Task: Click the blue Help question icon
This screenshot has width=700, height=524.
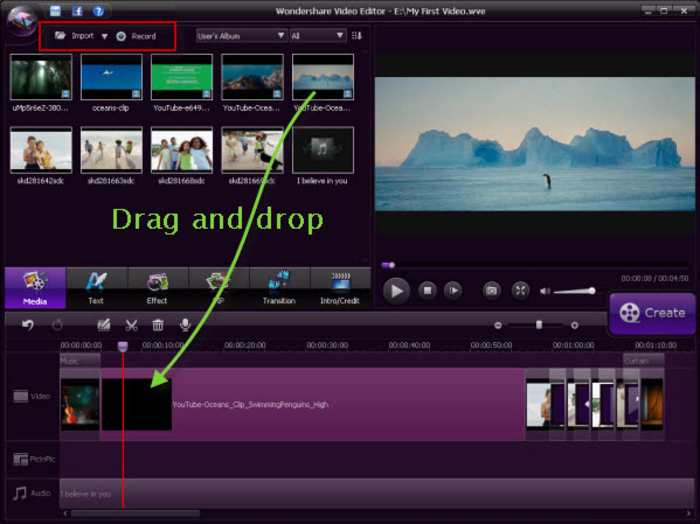Action: point(98,11)
